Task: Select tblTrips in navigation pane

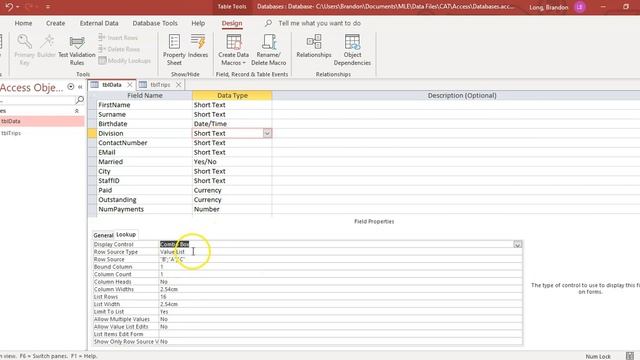Action: (42, 133)
